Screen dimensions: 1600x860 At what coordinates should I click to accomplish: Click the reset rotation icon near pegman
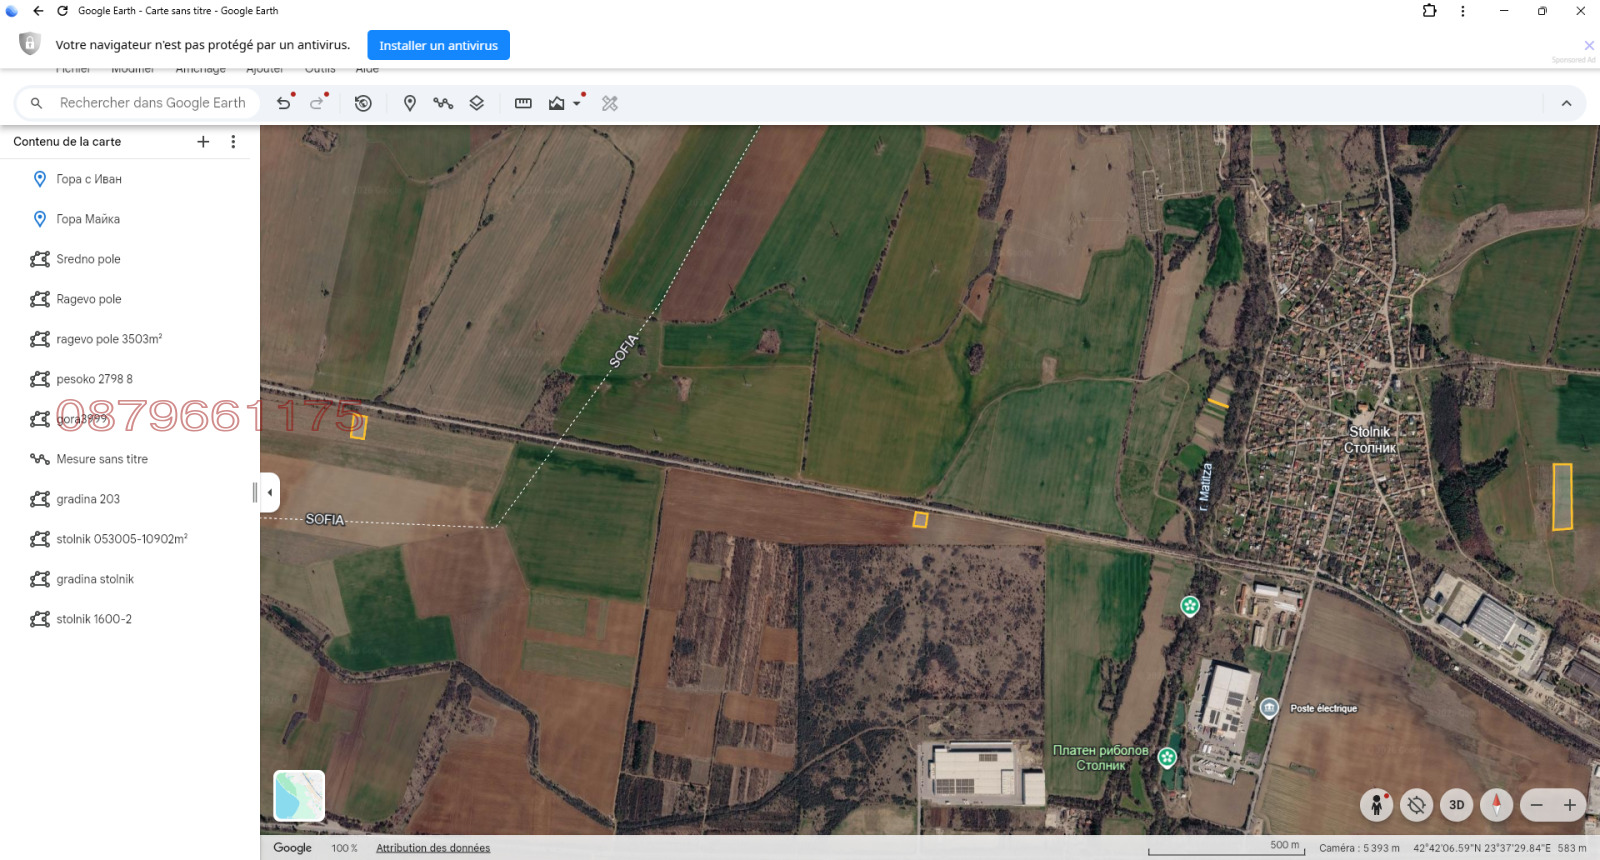[x=1417, y=805]
